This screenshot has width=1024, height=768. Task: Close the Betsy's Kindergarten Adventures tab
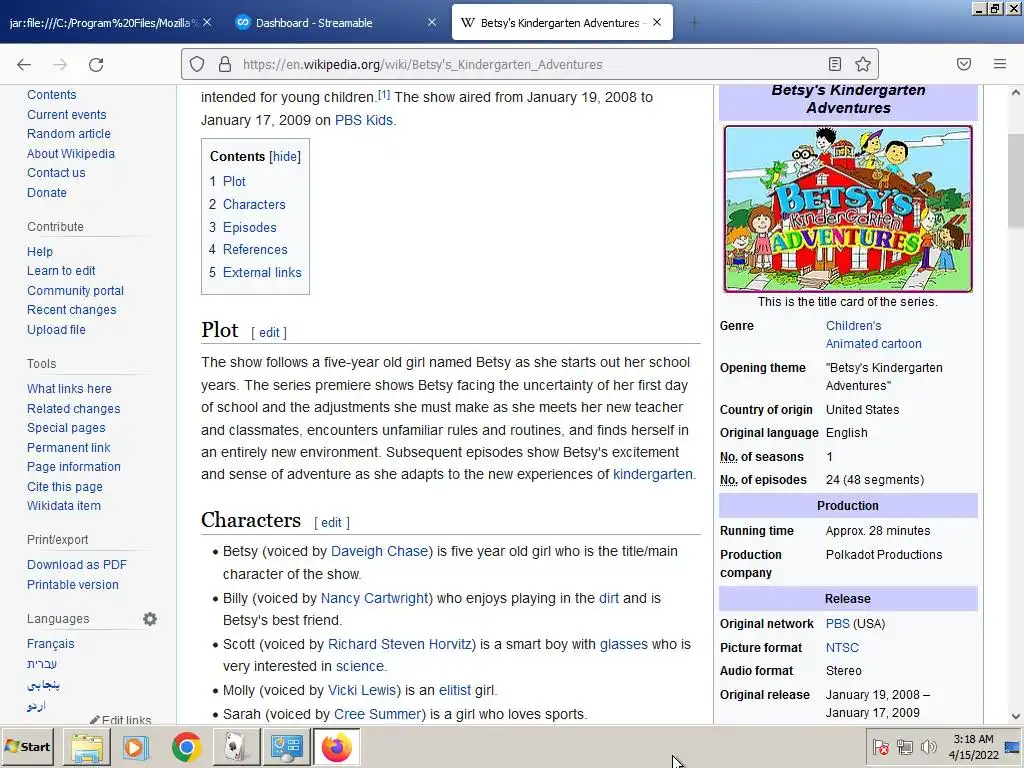click(657, 22)
